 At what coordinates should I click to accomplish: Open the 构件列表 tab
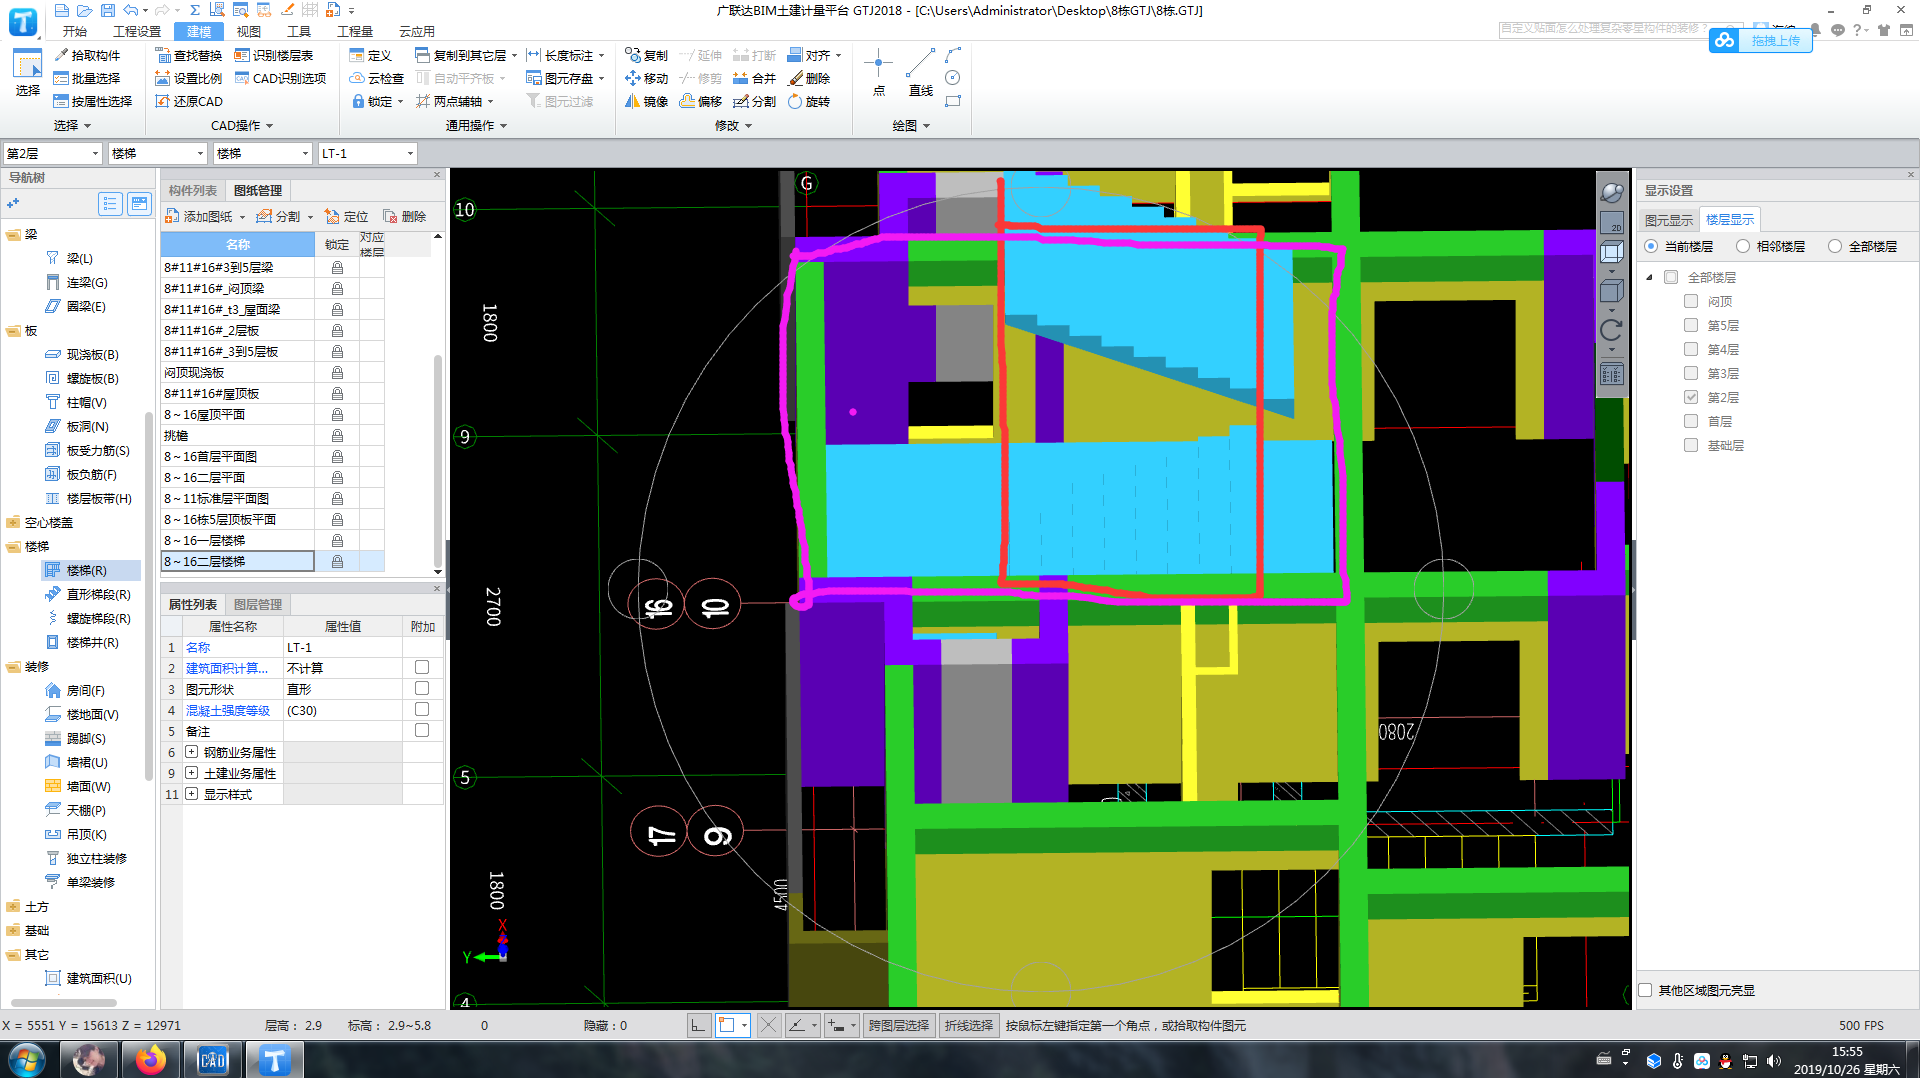pos(193,190)
